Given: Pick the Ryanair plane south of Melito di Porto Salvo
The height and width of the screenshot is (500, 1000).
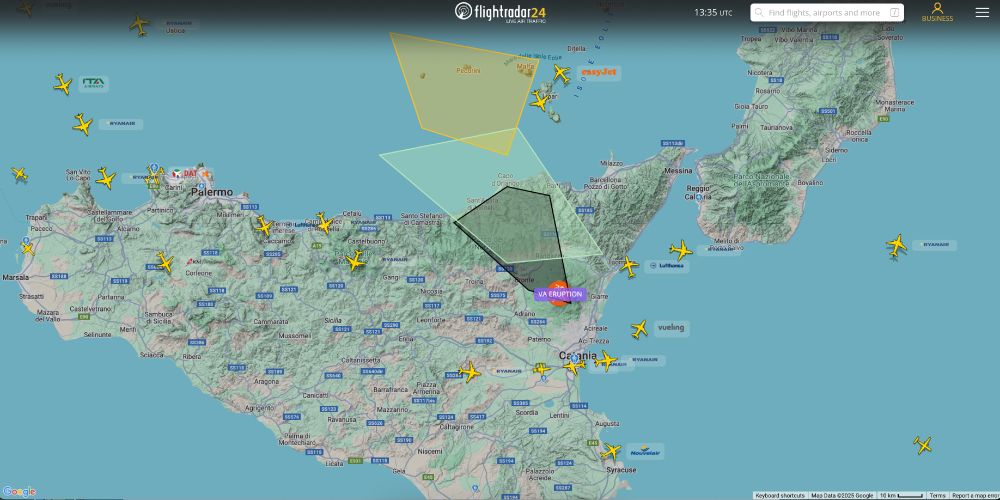Looking at the screenshot, I should [x=681, y=249].
